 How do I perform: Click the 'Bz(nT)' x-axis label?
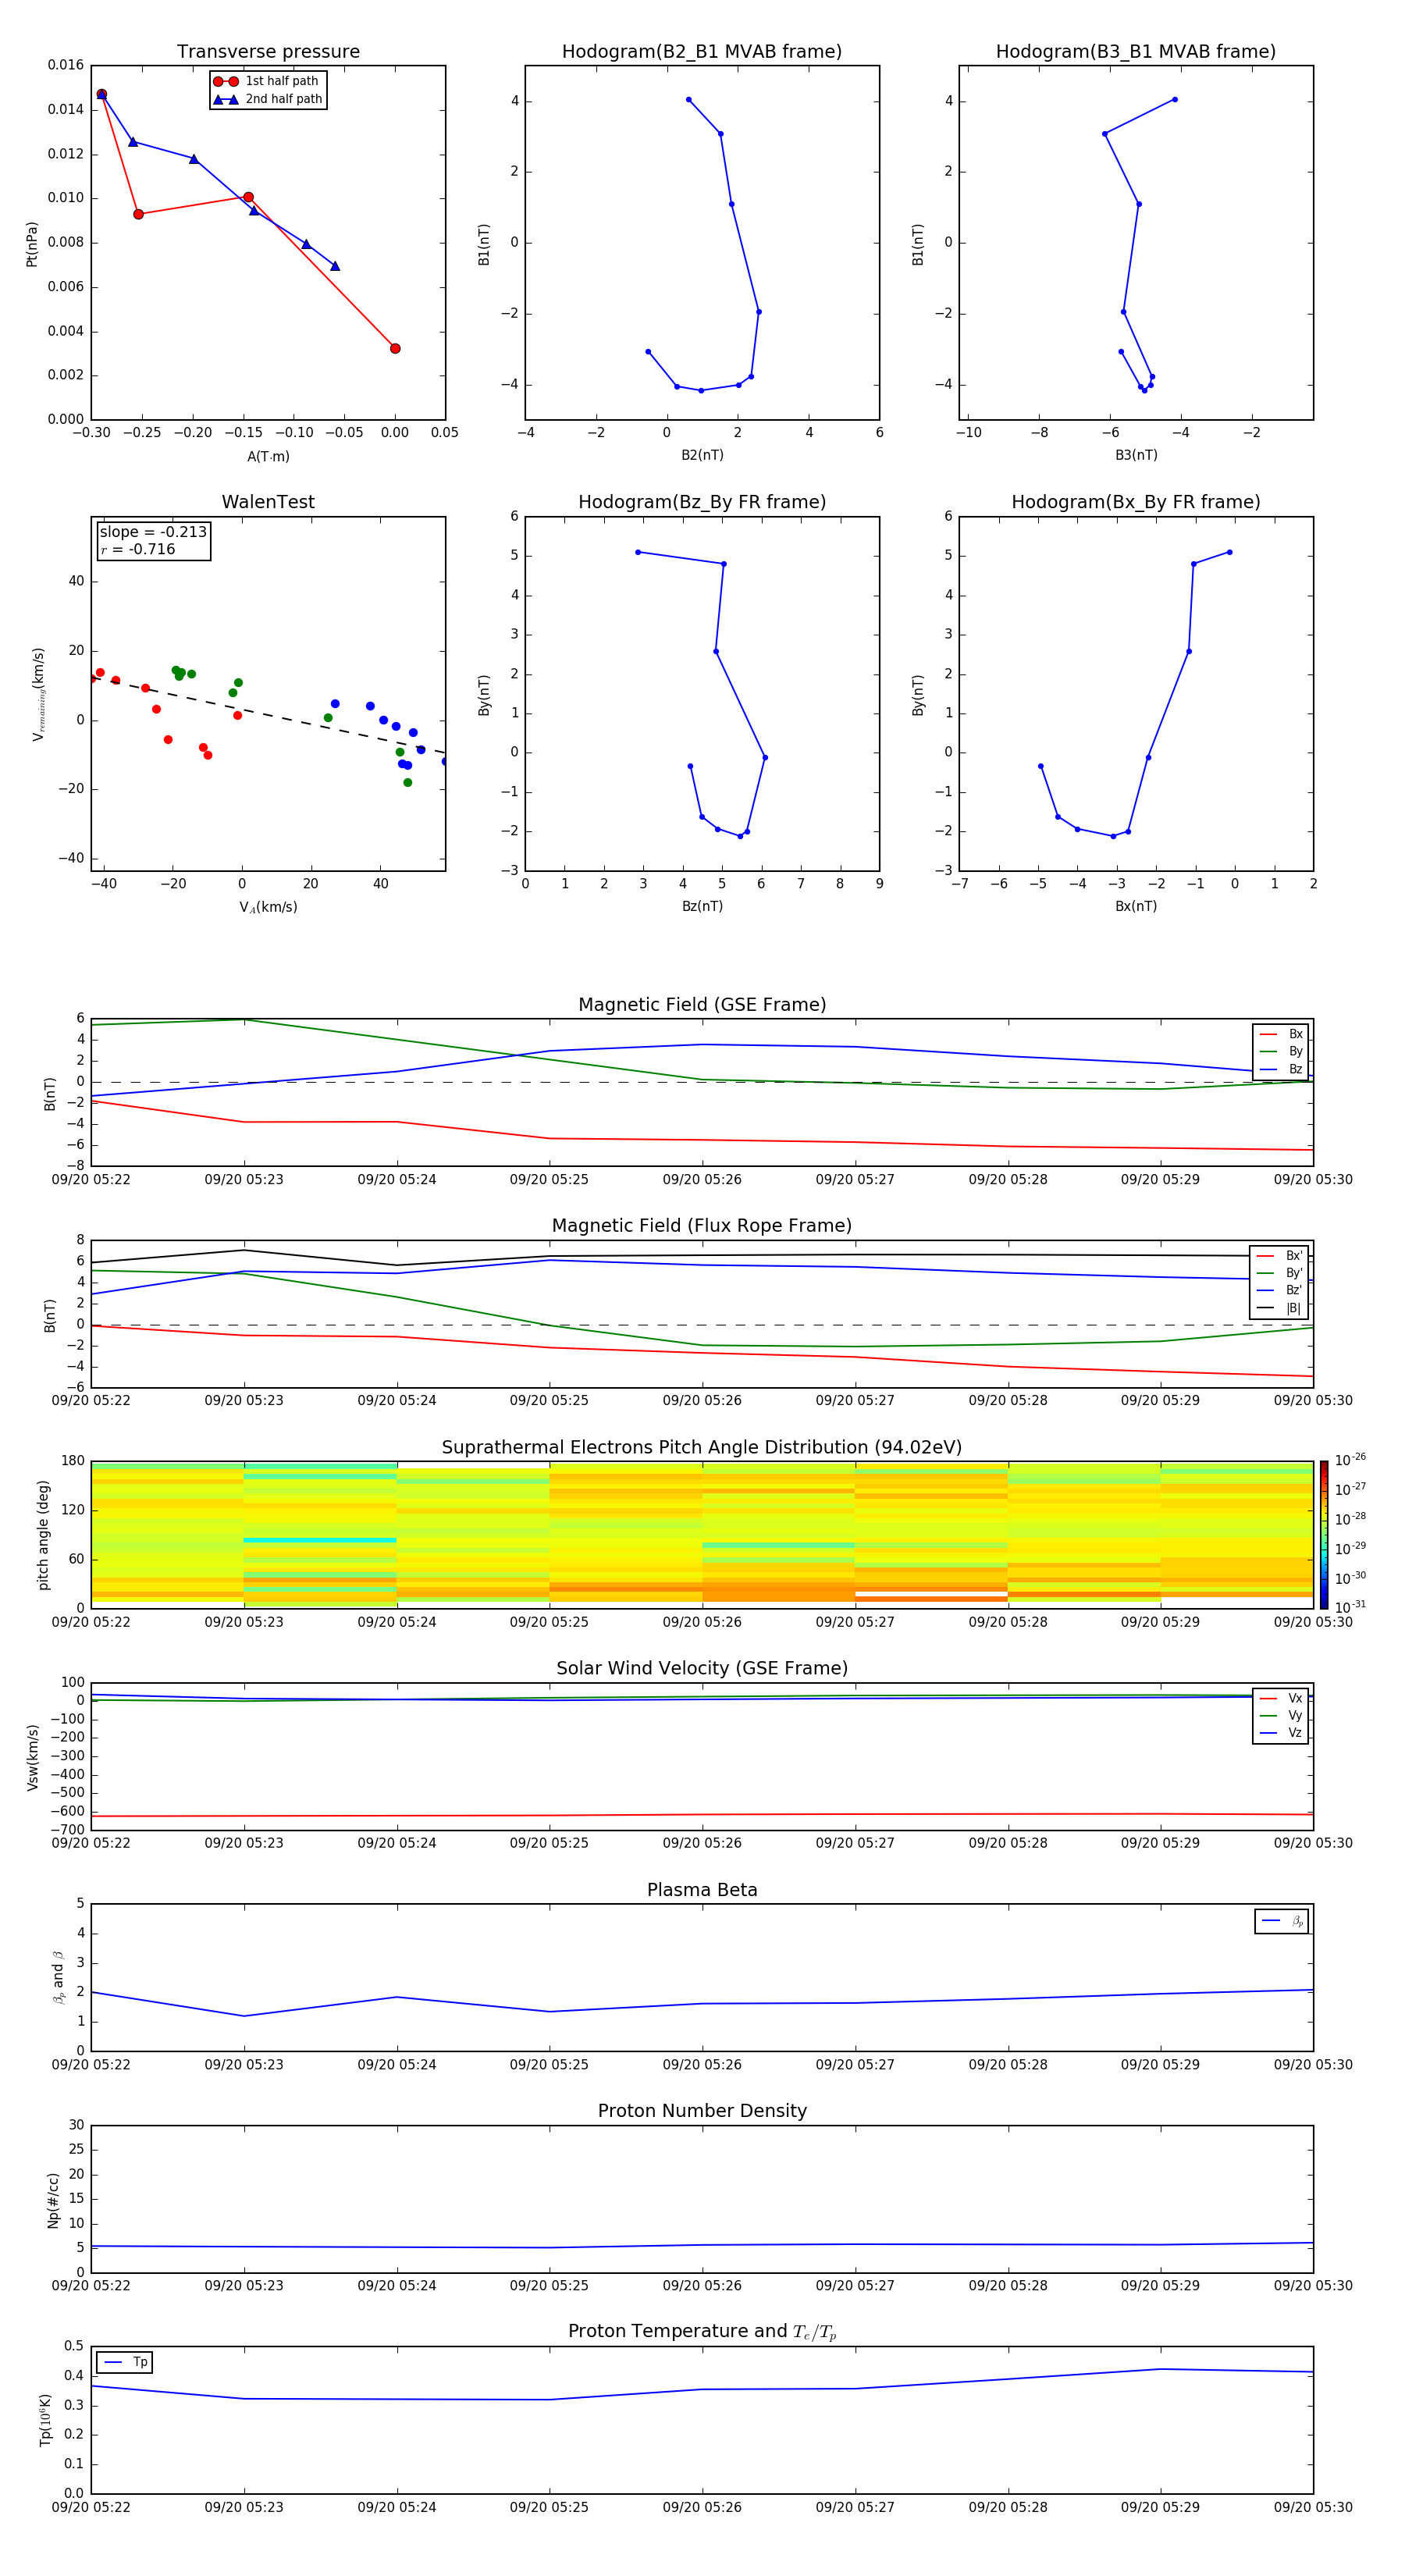(x=702, y=906)
